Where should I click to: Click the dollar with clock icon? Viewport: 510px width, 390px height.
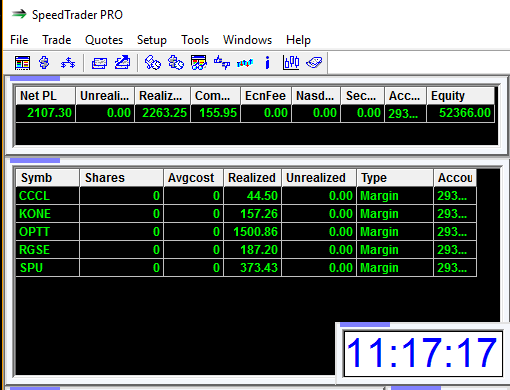(x=176, y=63)
